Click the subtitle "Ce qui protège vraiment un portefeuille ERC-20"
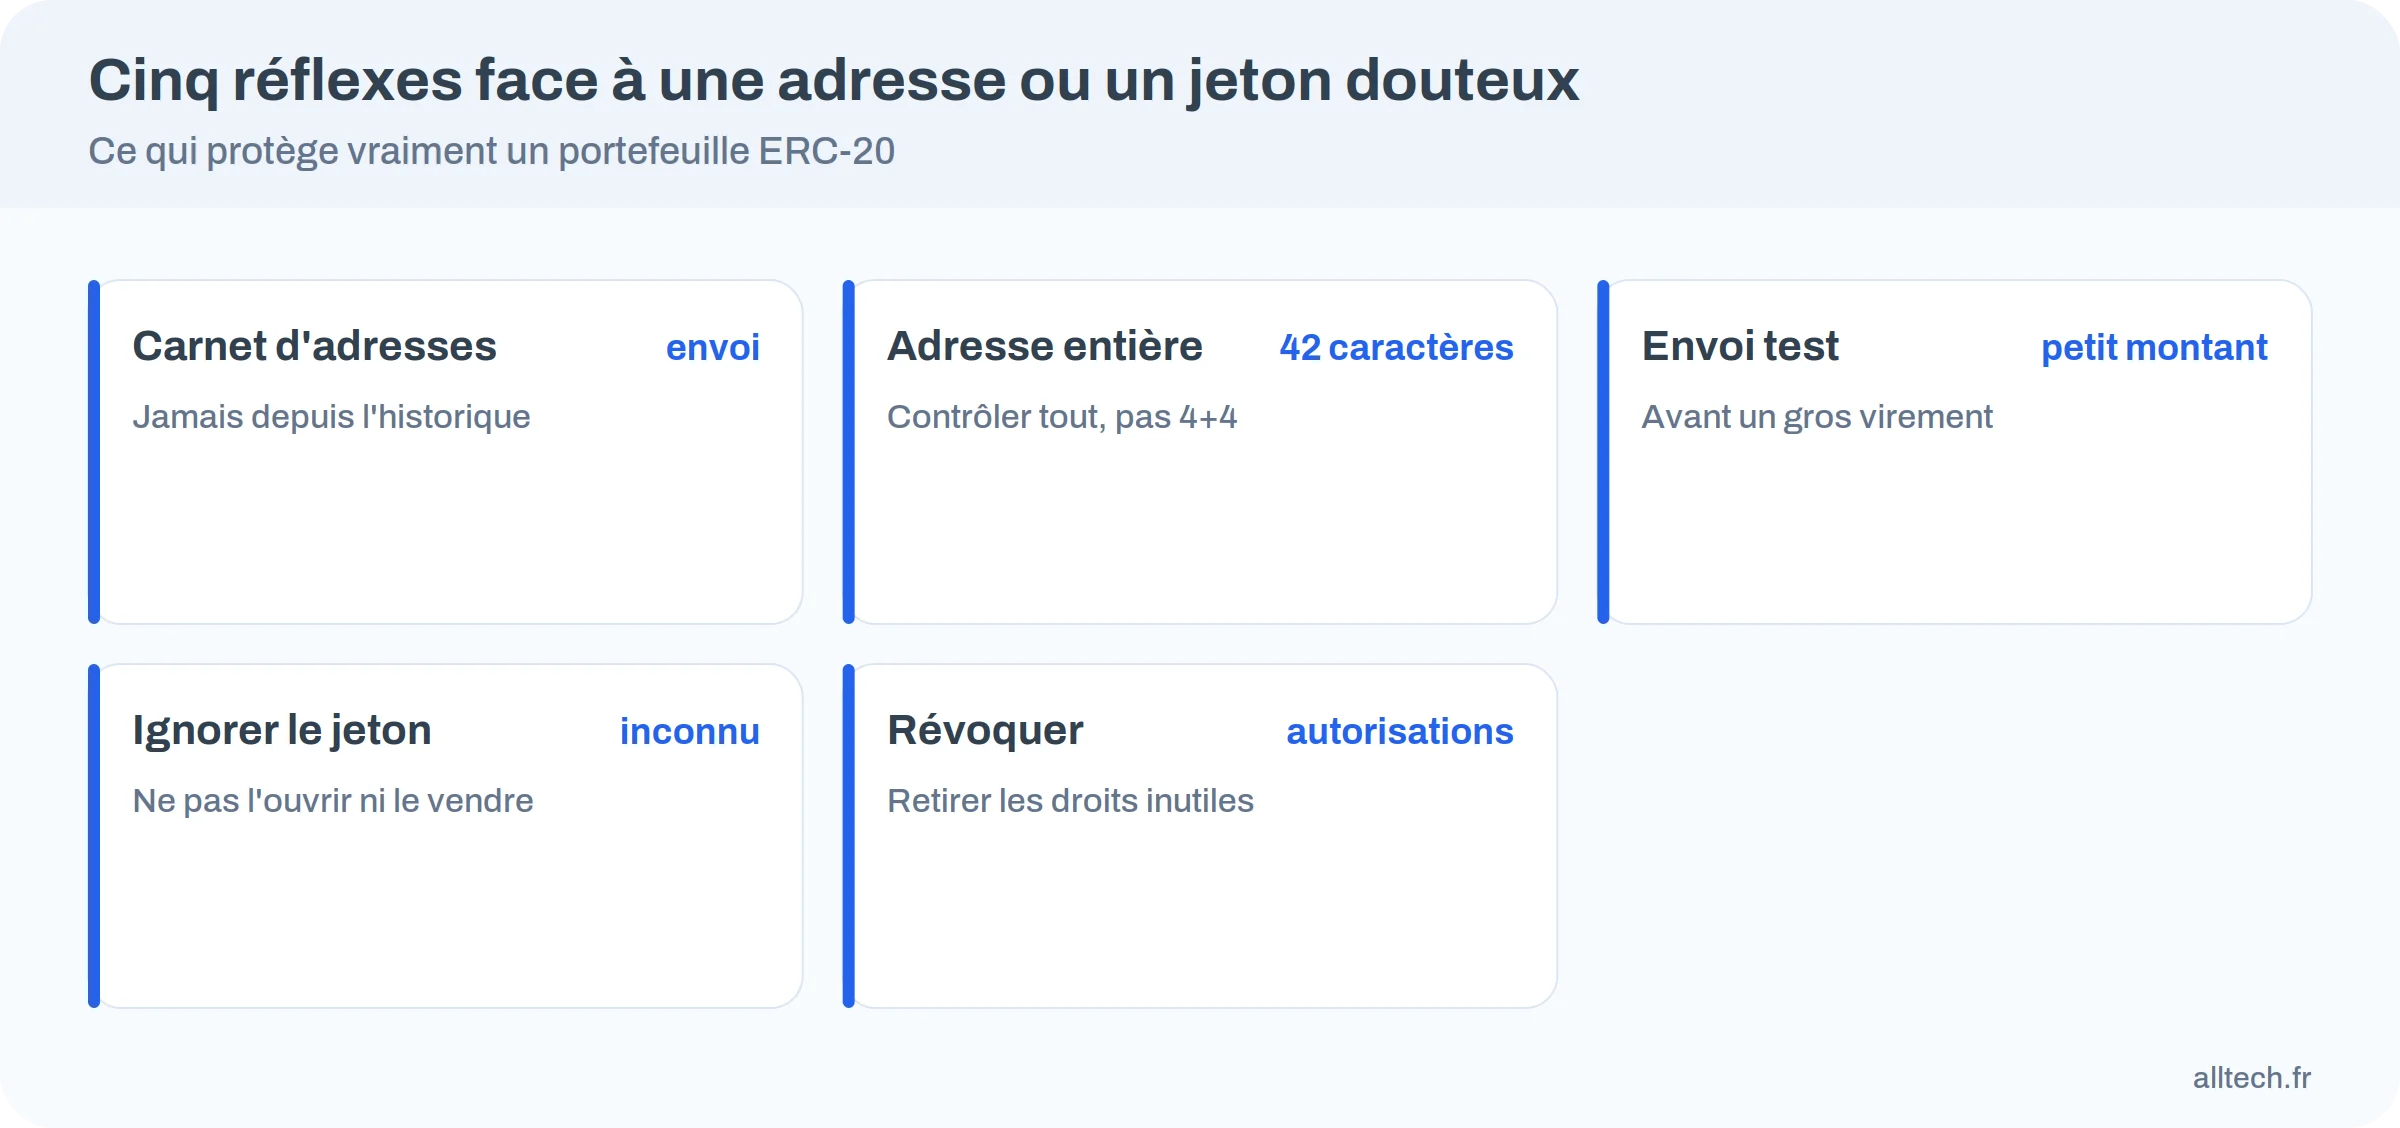 491,151
